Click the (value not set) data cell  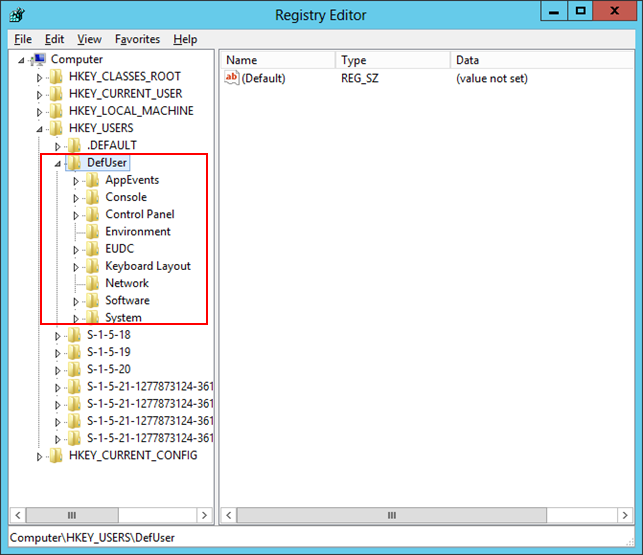click(492, 78)
